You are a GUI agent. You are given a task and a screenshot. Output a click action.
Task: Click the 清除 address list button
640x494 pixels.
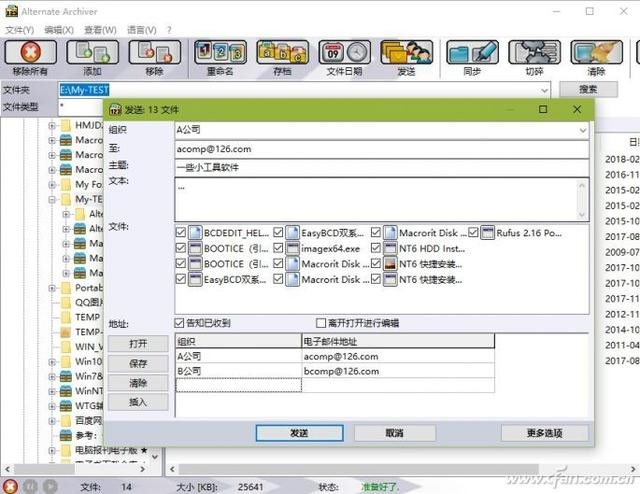(x=138, y=383)
